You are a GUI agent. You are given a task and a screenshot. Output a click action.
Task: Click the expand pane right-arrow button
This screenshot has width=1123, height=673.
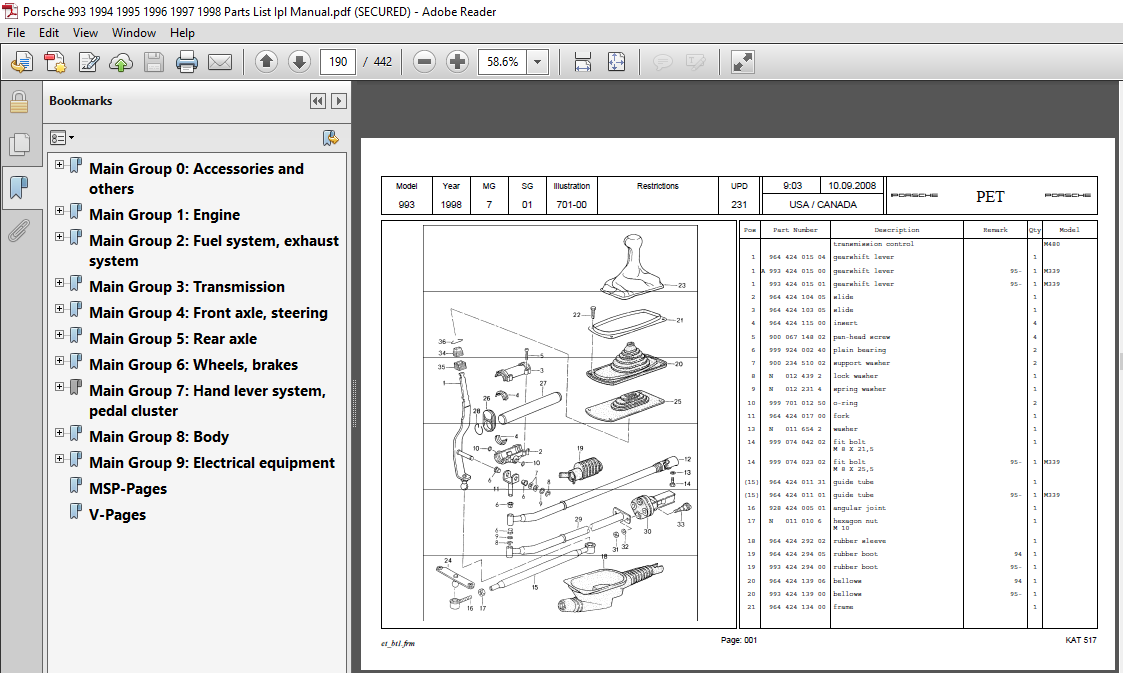(x=339, y=101)
